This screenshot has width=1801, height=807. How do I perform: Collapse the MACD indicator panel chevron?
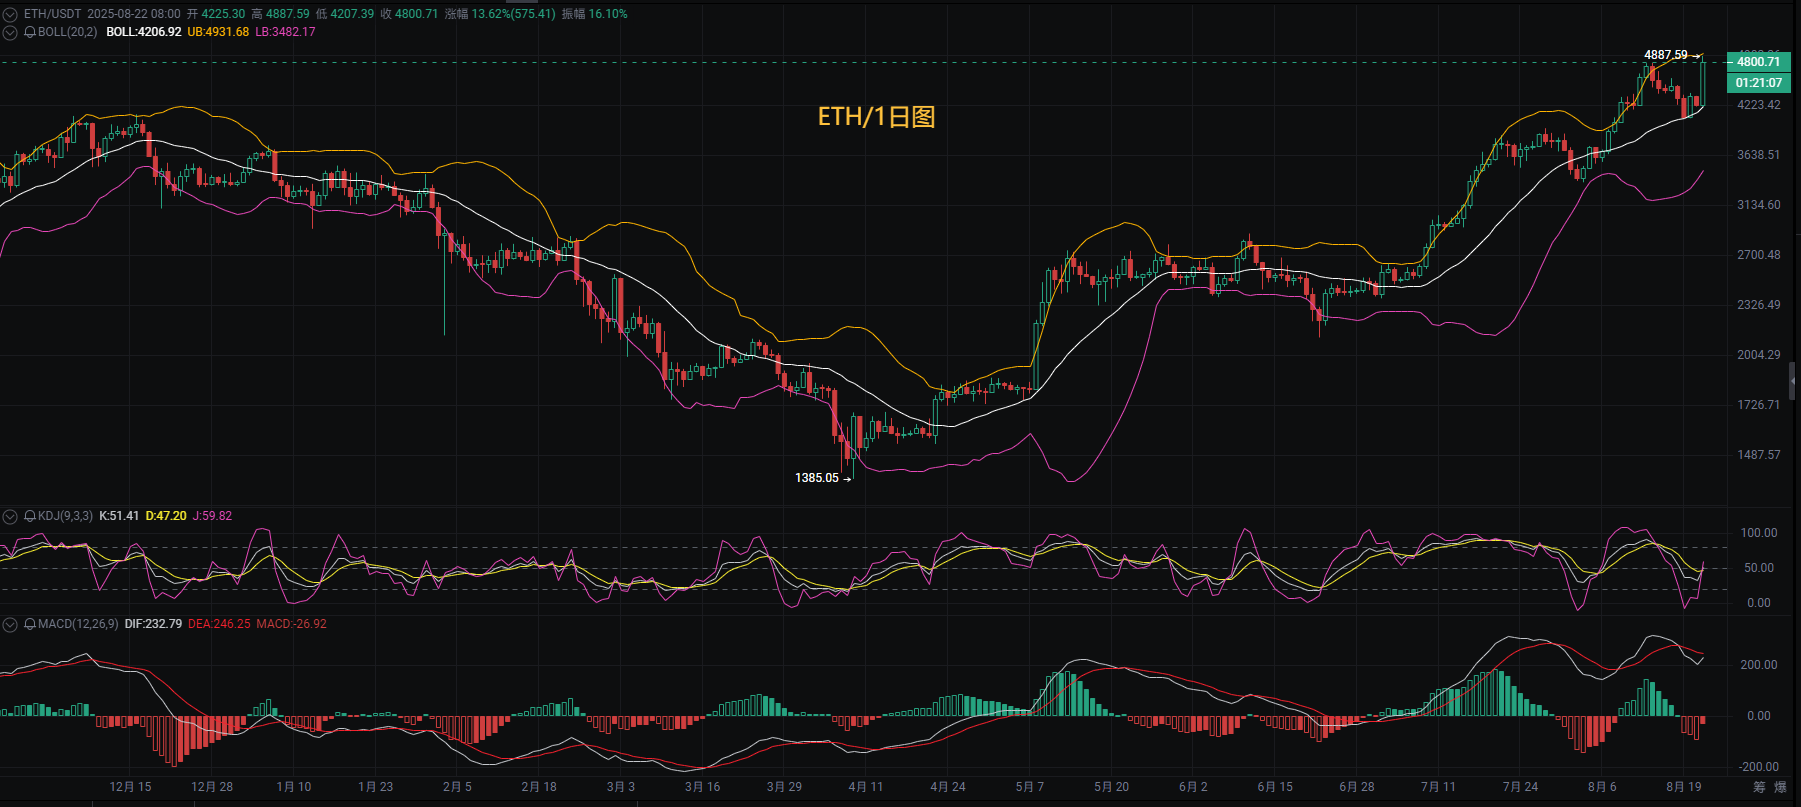pos(10,624)
